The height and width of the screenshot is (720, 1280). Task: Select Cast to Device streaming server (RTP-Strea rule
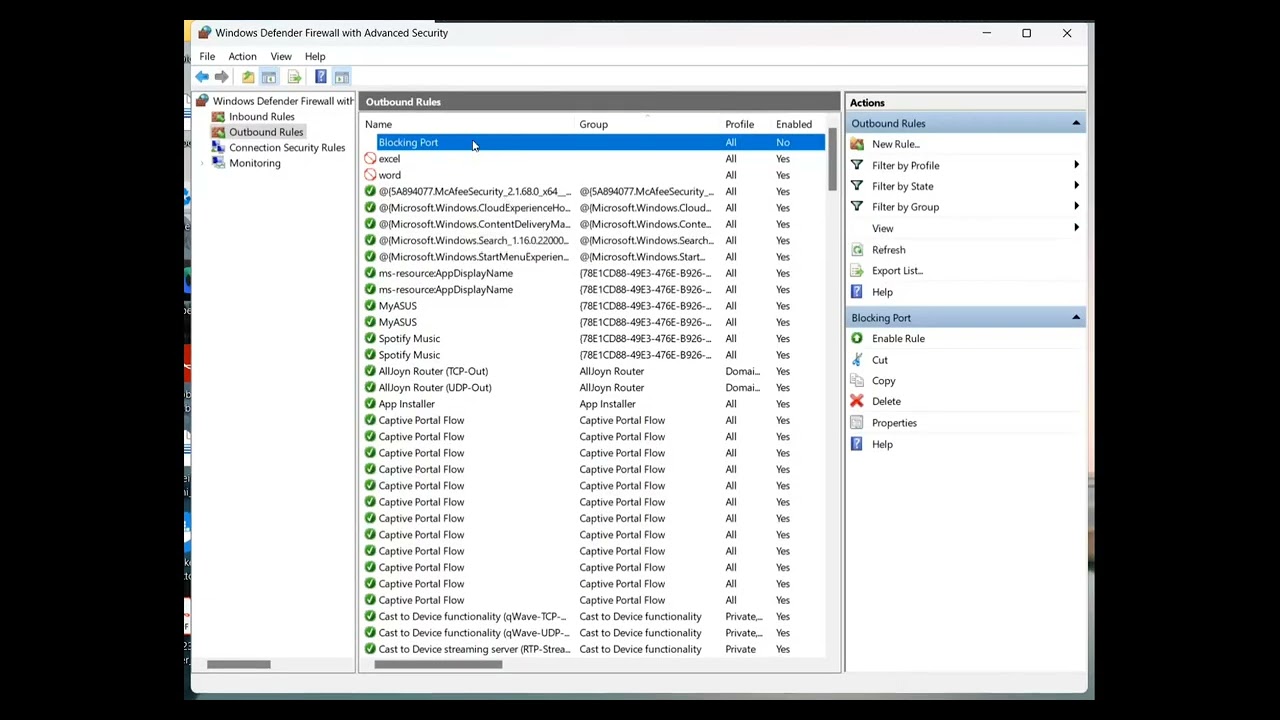click(x=593, y=649)
